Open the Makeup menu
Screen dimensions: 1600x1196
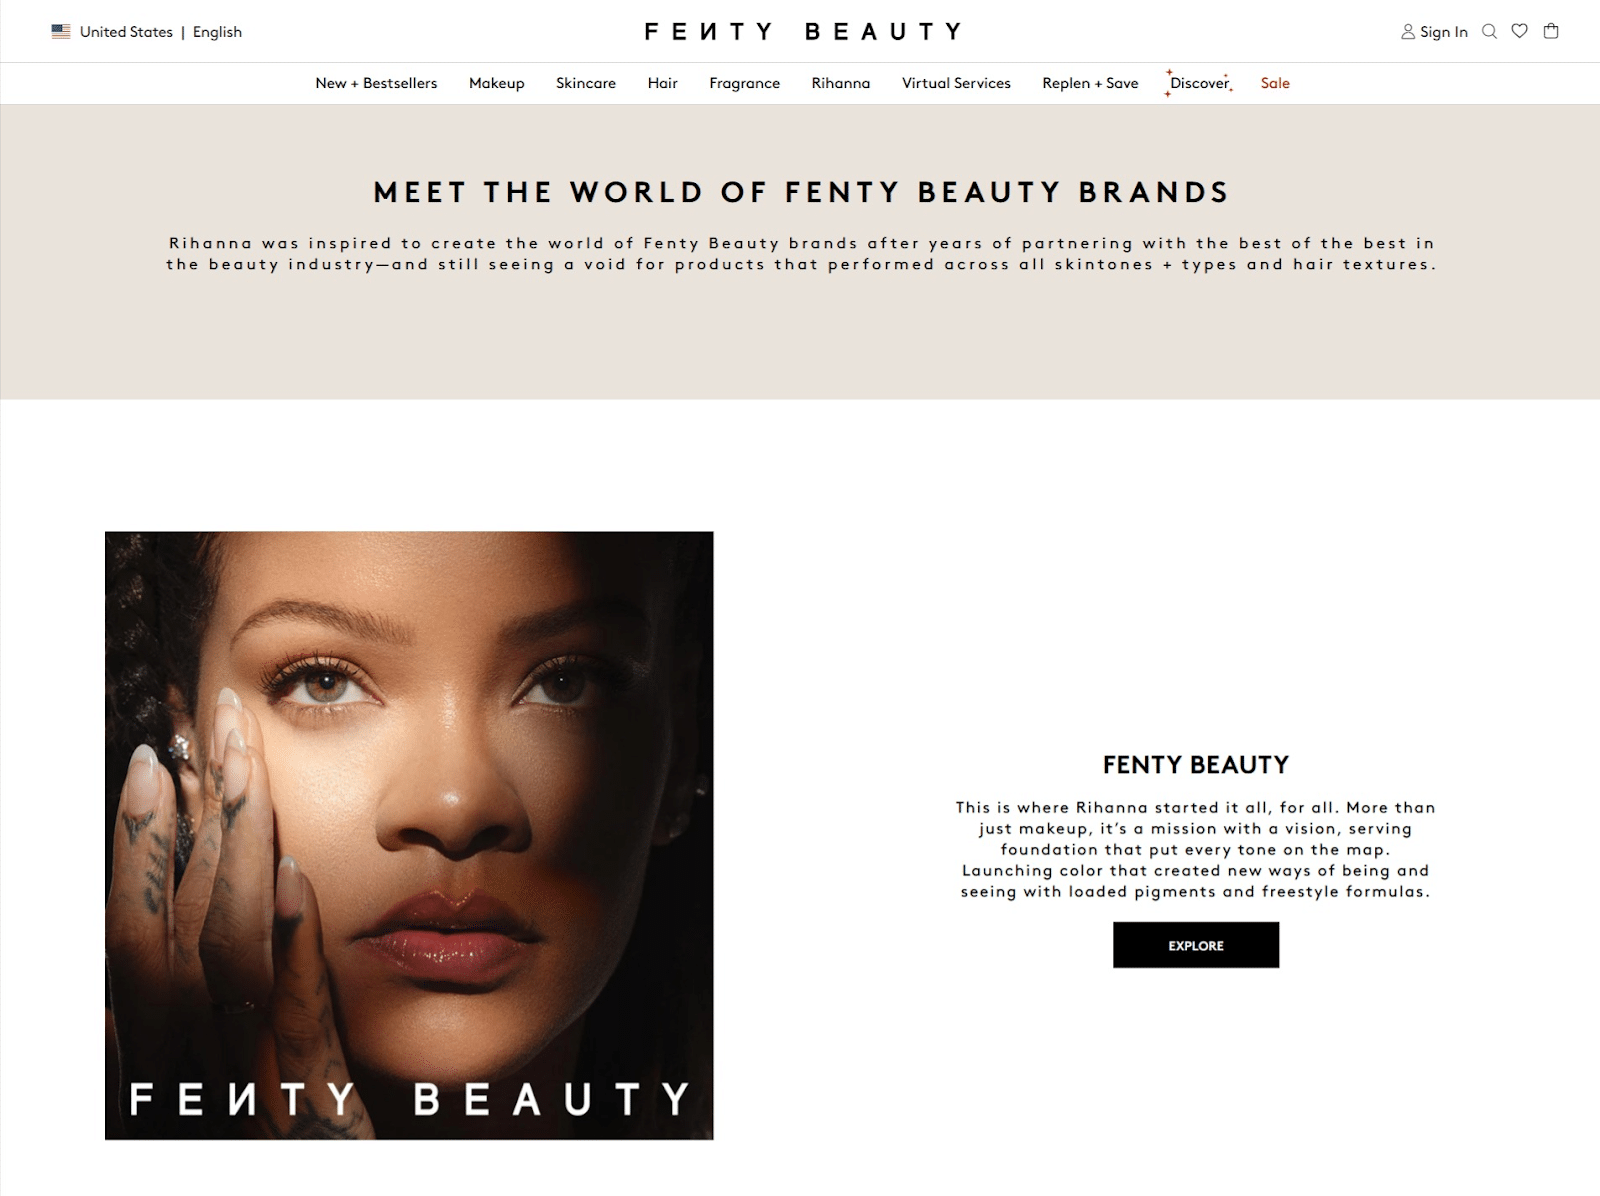pyautogui.click(x=497, y=83)
